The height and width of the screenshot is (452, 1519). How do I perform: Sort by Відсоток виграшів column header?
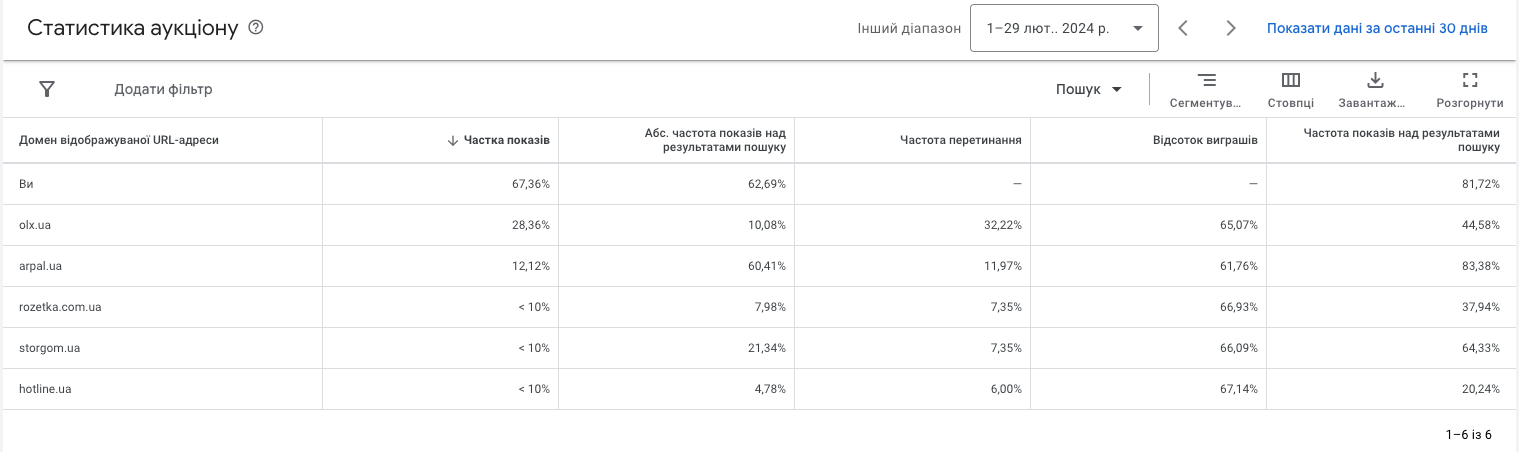click(x=1205, y=140)
